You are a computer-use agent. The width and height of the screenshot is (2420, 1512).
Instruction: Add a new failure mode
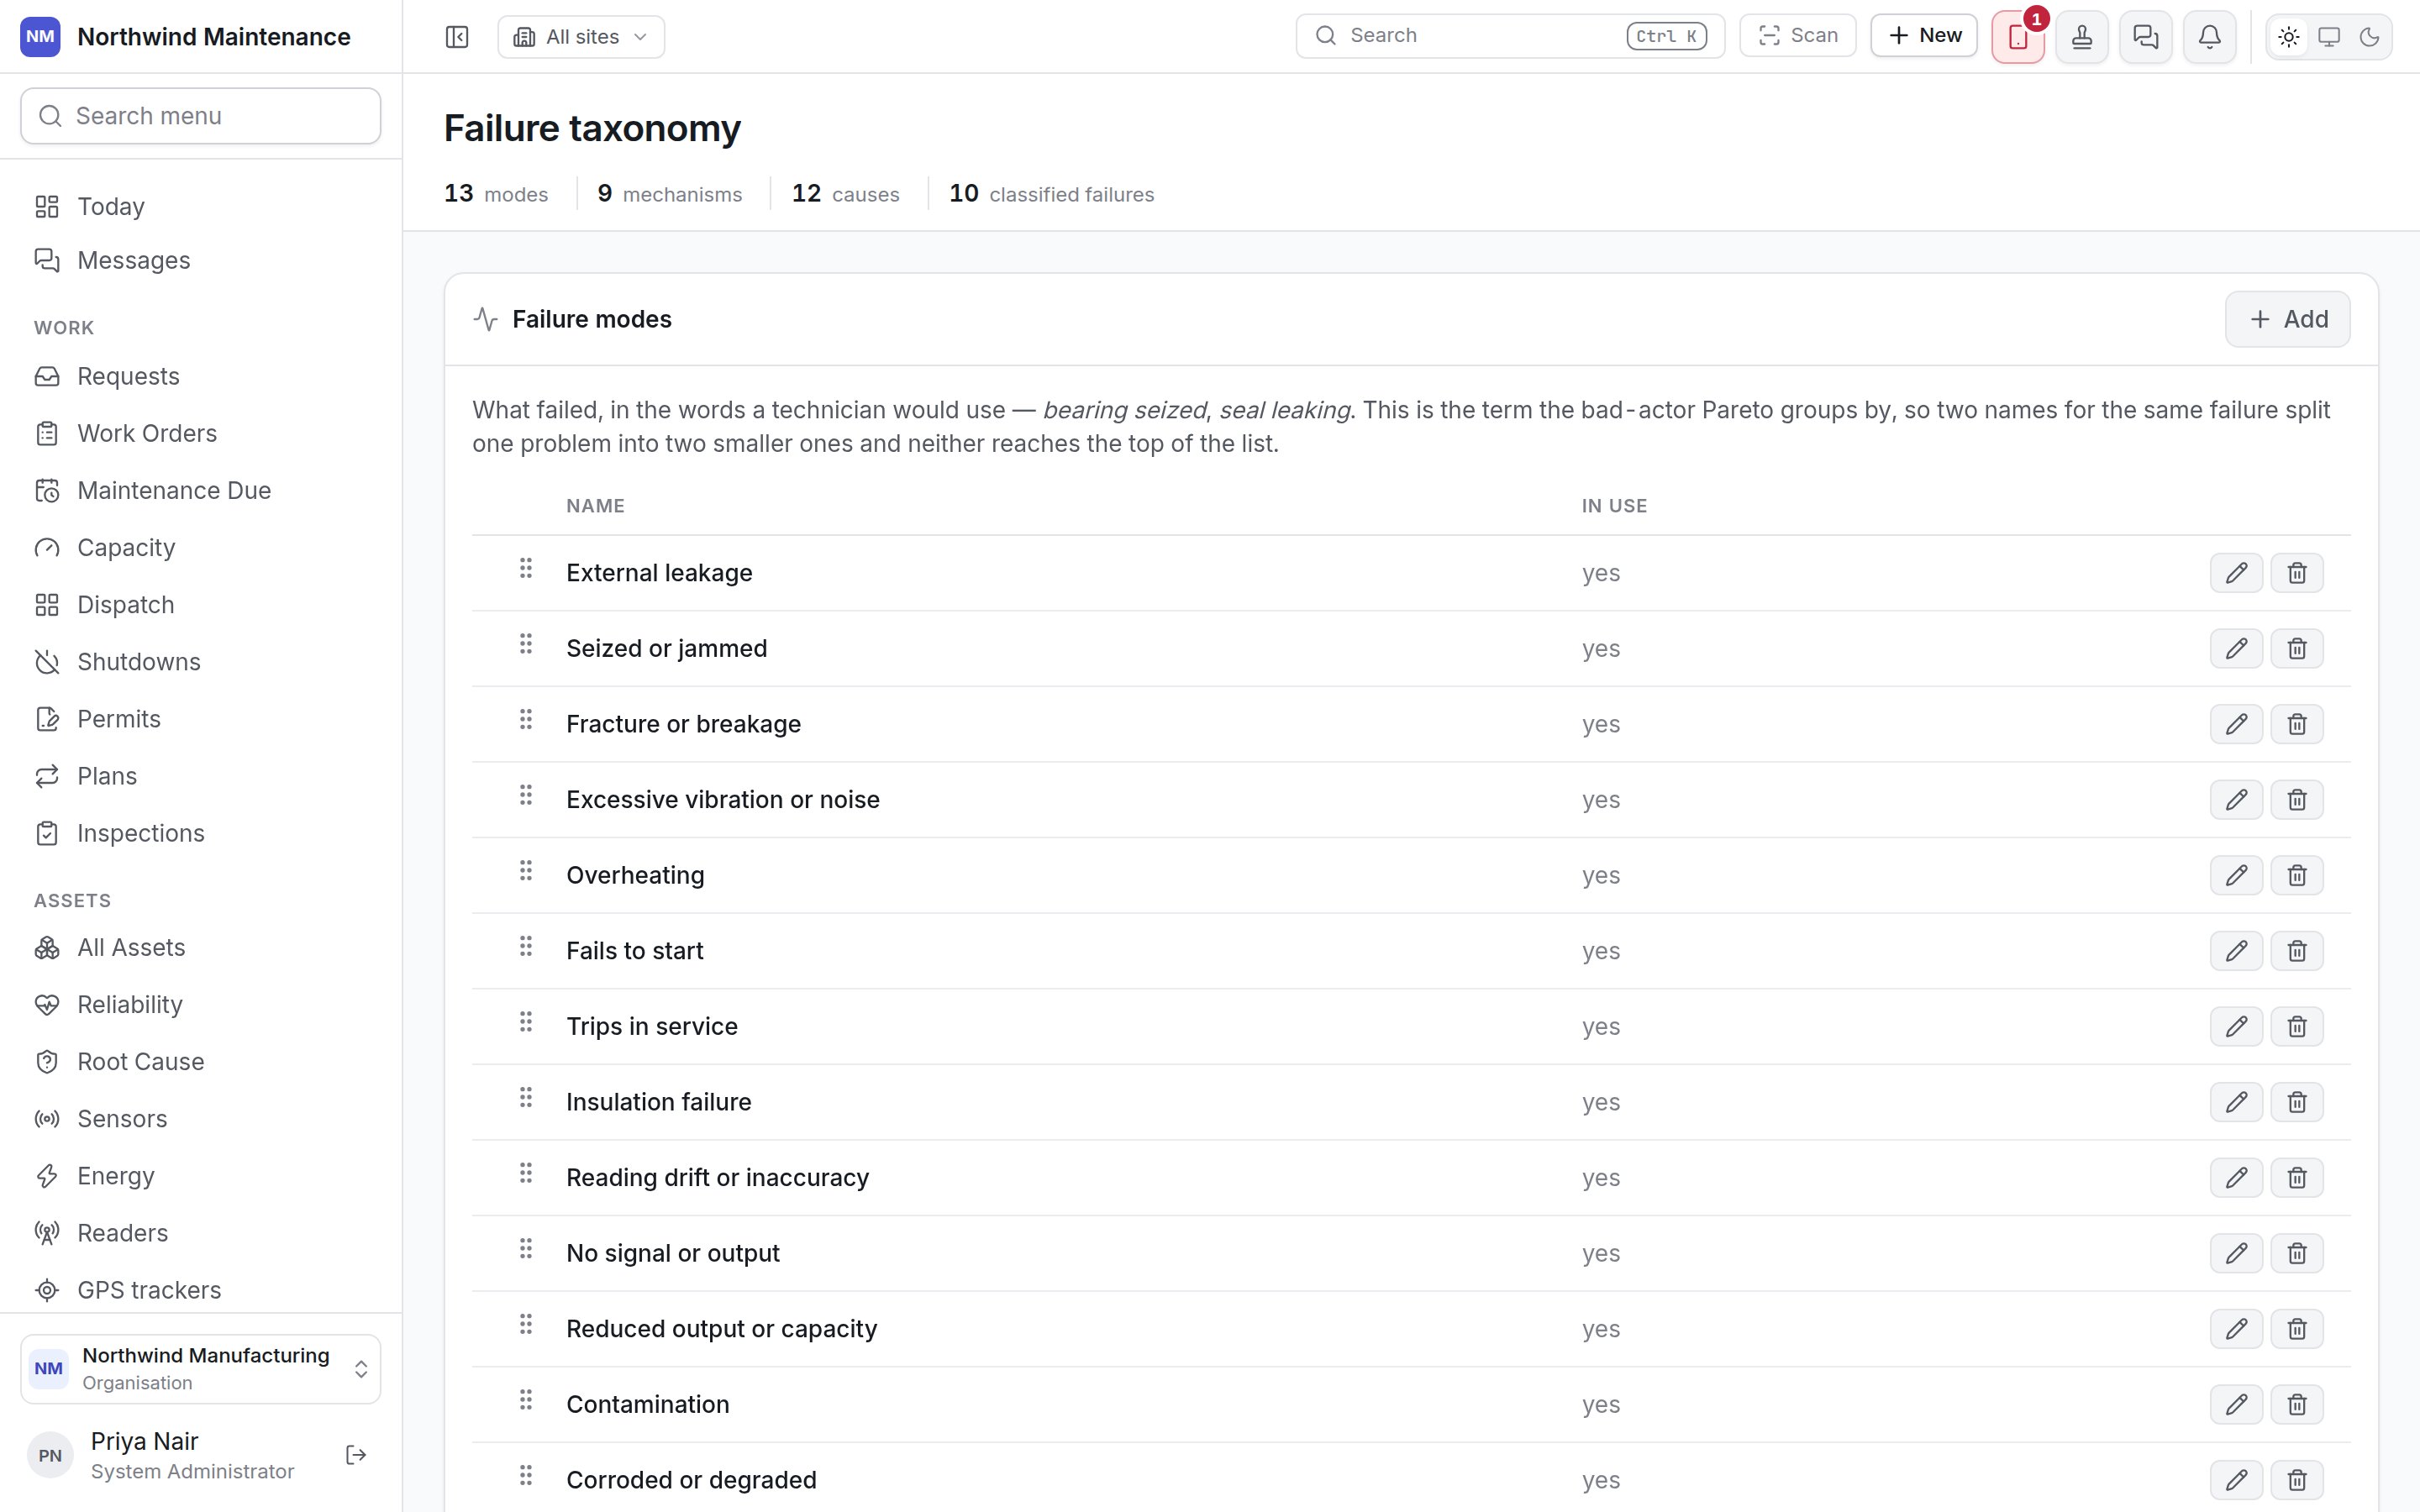pos(2288,319)
